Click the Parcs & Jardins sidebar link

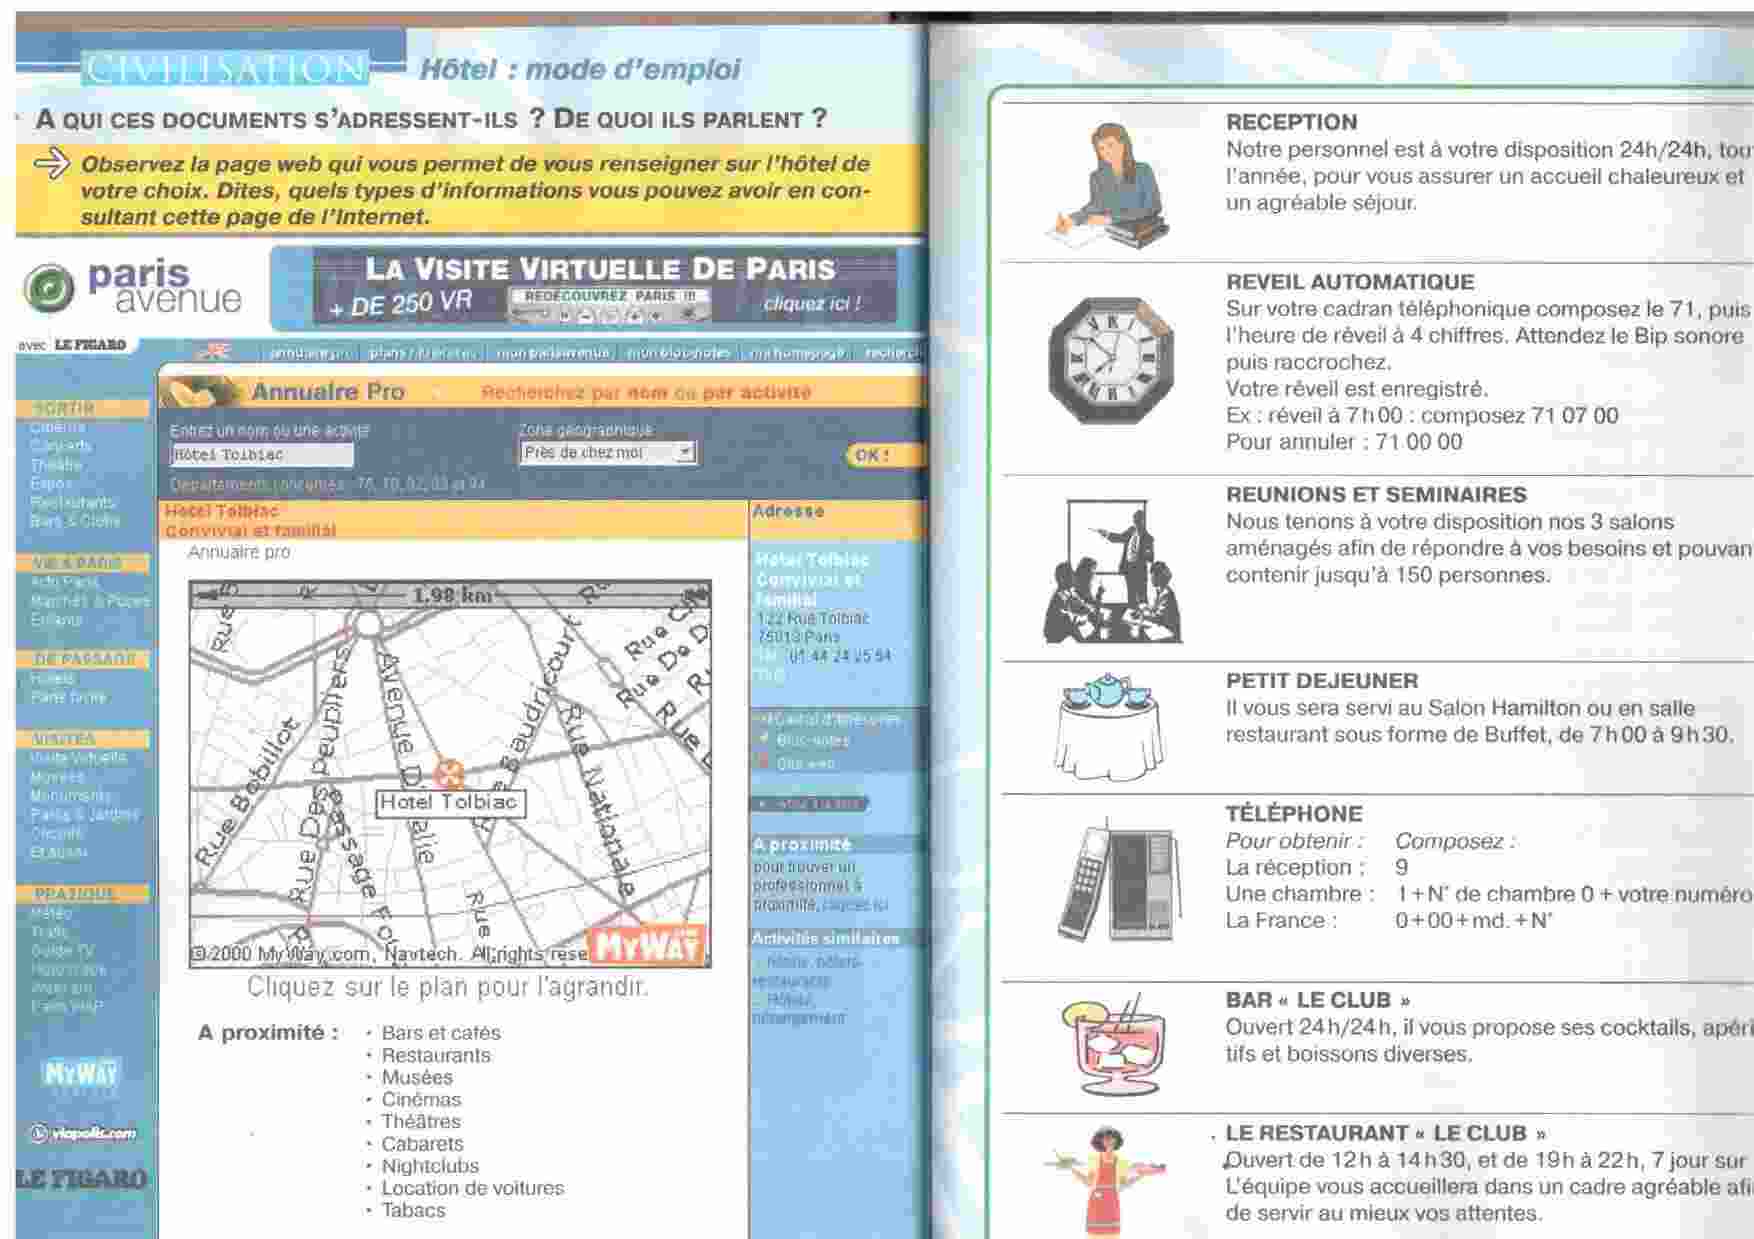pos(85,815)
